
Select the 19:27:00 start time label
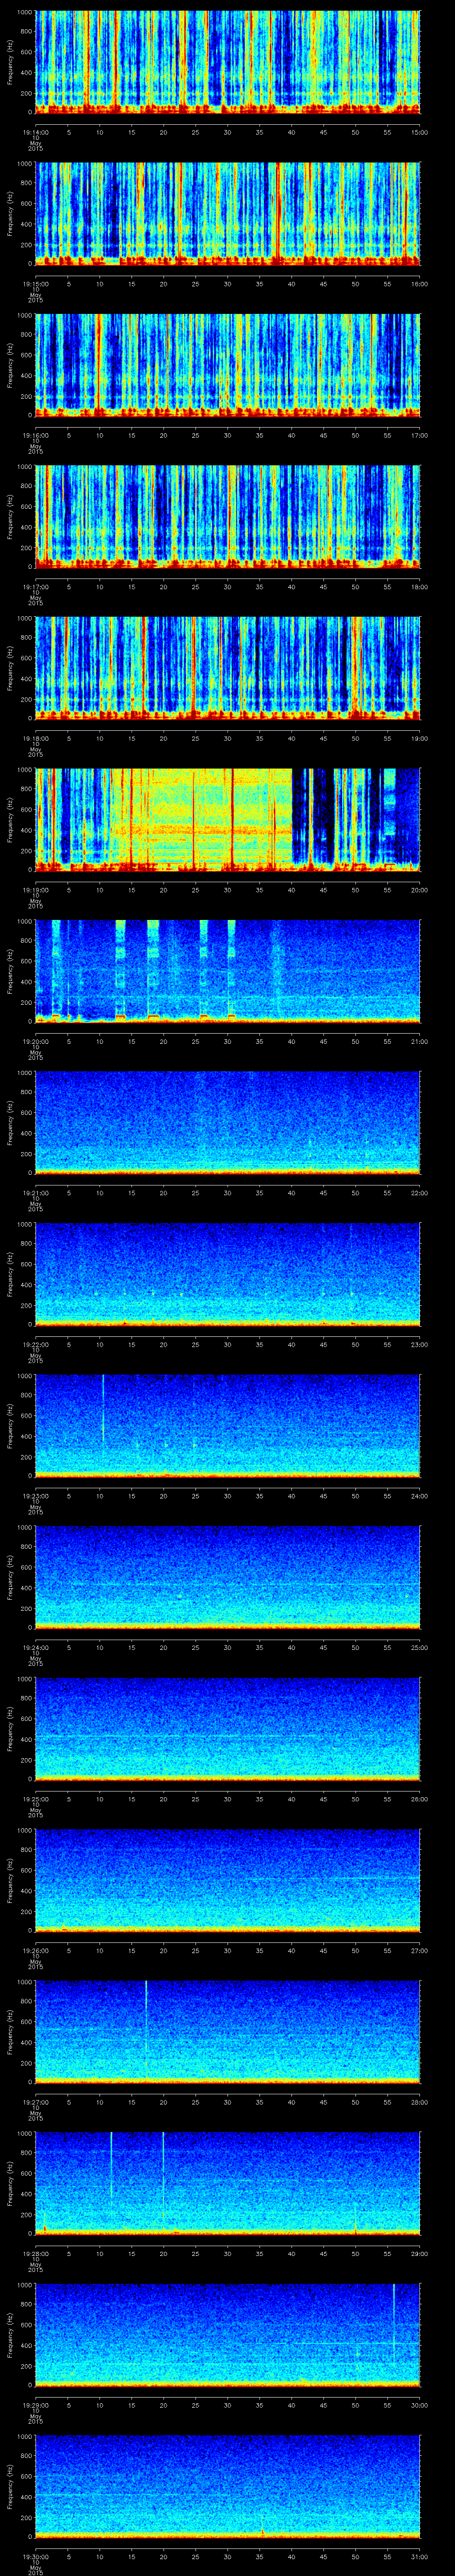pyautogui.click(x=35, y=2102)
